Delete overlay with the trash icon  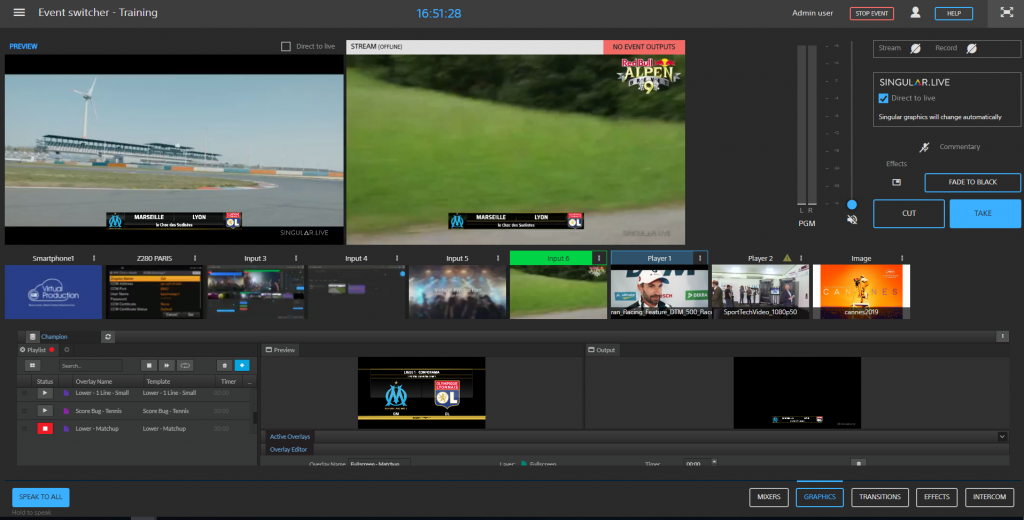(224, 366)
